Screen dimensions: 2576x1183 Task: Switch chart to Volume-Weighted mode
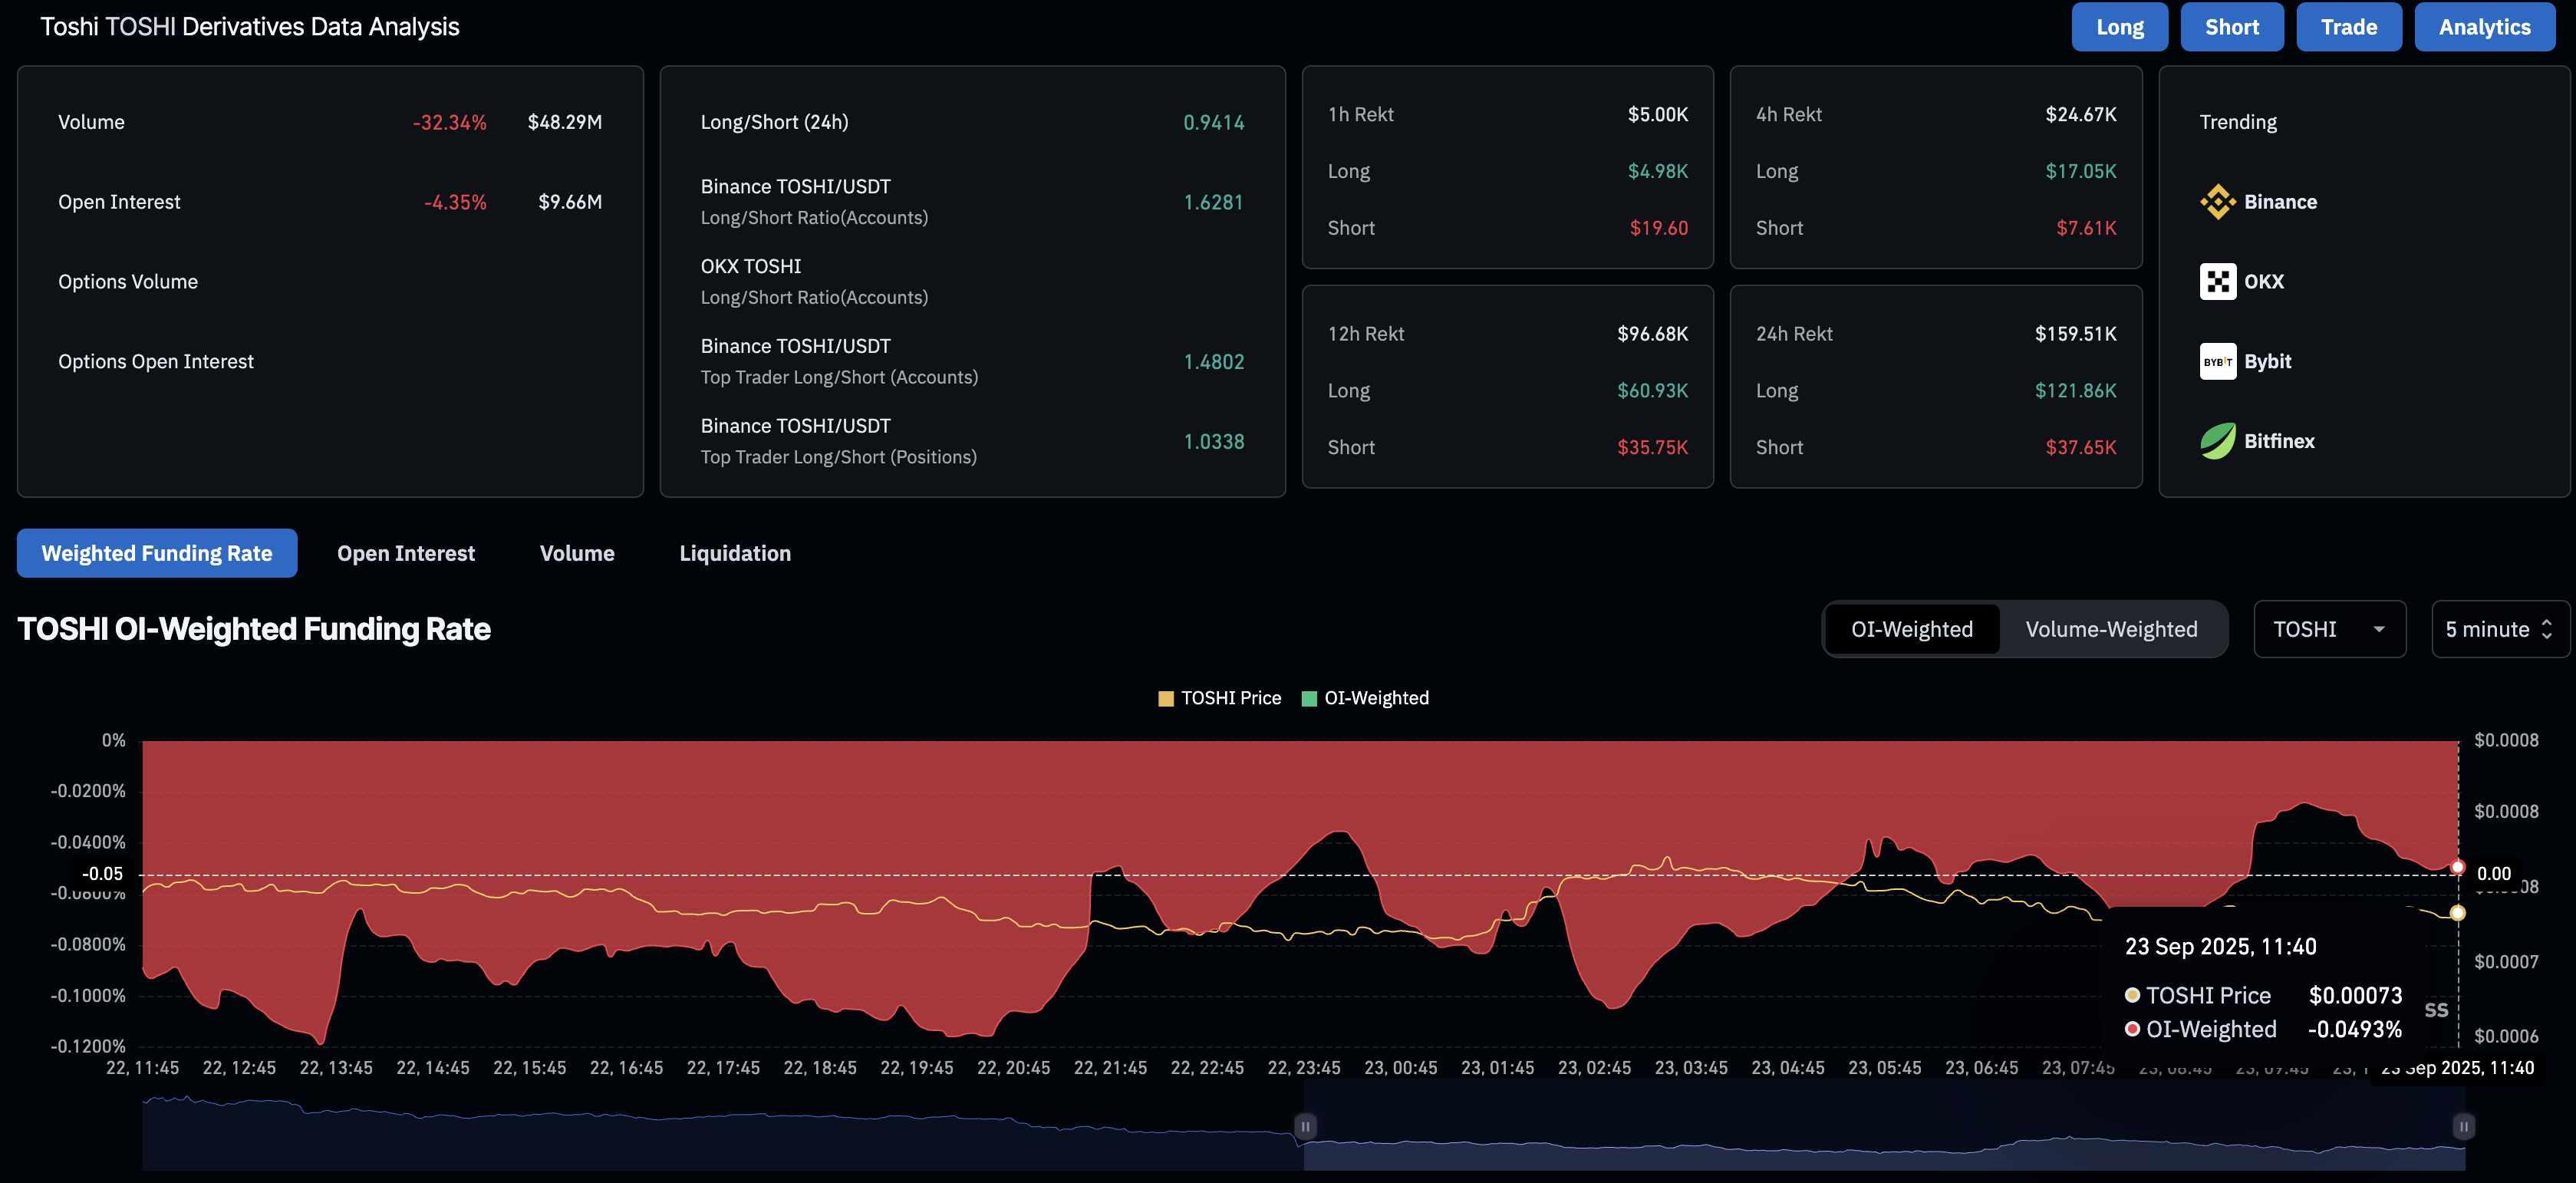pos(2111,629)
